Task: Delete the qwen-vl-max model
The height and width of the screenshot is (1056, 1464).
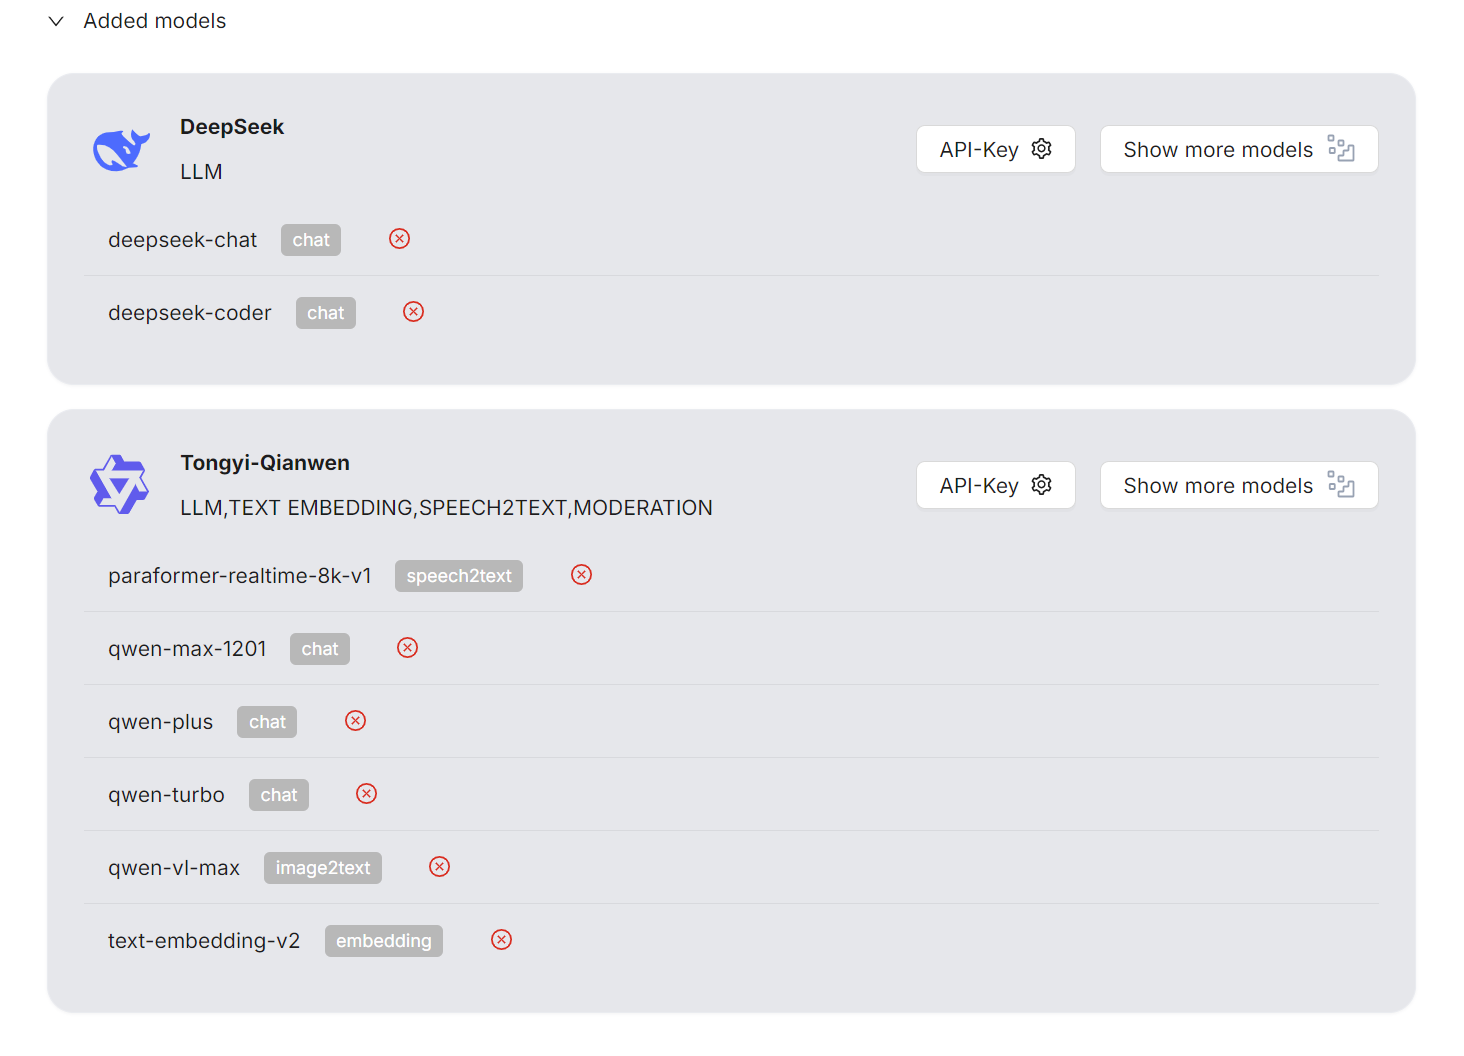Action: click(x=439, y=867)
